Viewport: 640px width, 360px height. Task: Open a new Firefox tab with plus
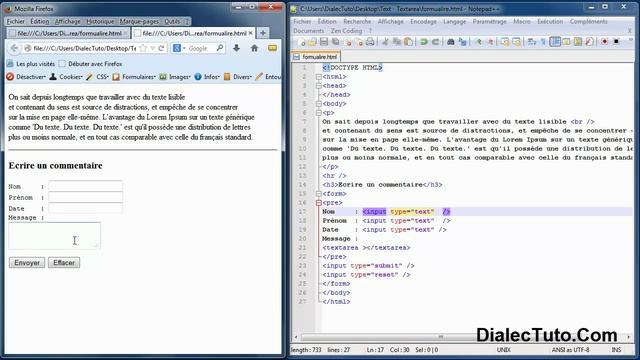pyautogui.click(x=263, y=33)
